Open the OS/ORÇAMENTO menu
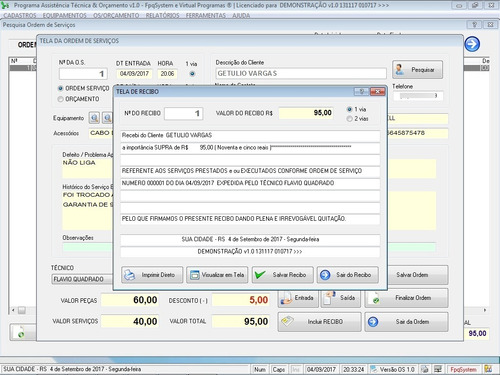The height and width of the screenshot is (375, 500). [116, 15]
